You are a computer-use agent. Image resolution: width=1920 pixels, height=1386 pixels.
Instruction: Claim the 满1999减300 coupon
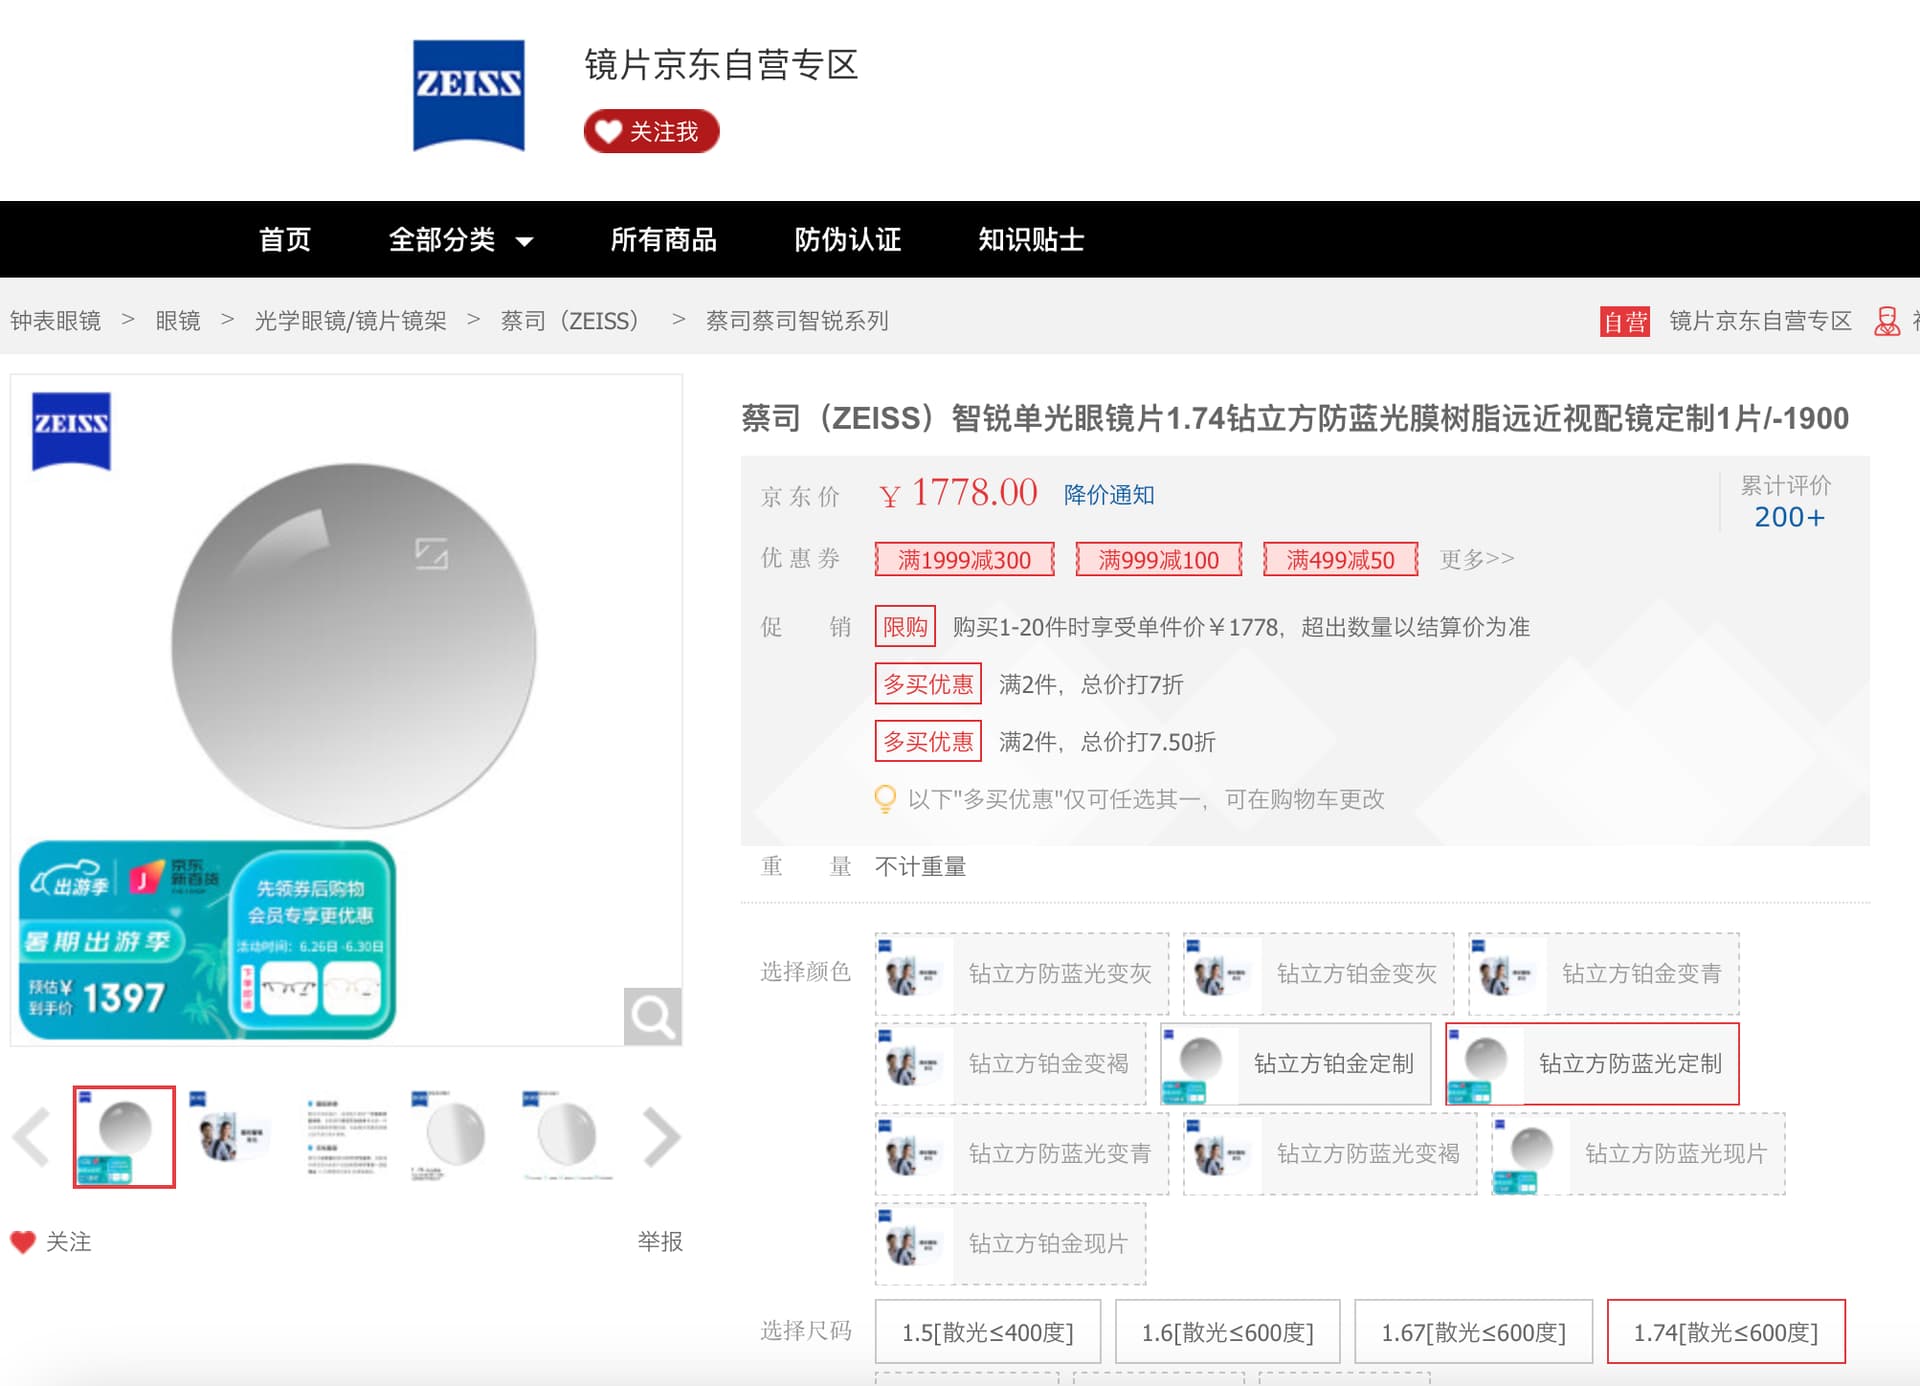(964, 559)
